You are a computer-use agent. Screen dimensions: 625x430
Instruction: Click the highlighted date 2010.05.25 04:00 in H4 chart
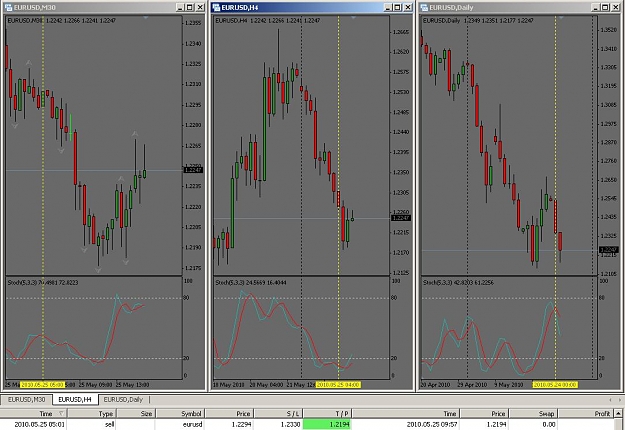click(338, 385)
